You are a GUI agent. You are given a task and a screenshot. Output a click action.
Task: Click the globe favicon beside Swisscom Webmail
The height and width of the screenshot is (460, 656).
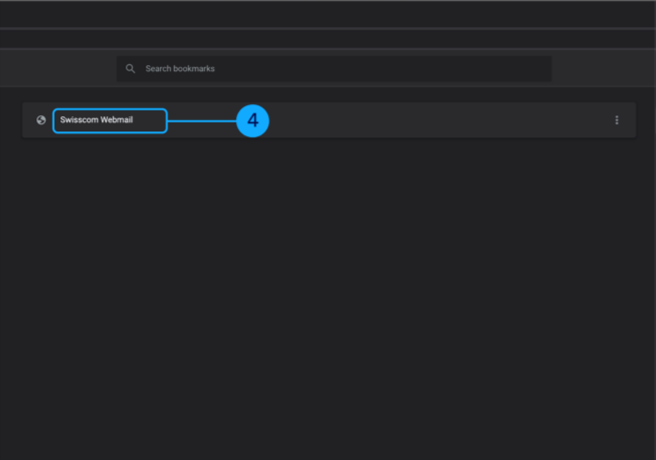[x=41, y=120]
